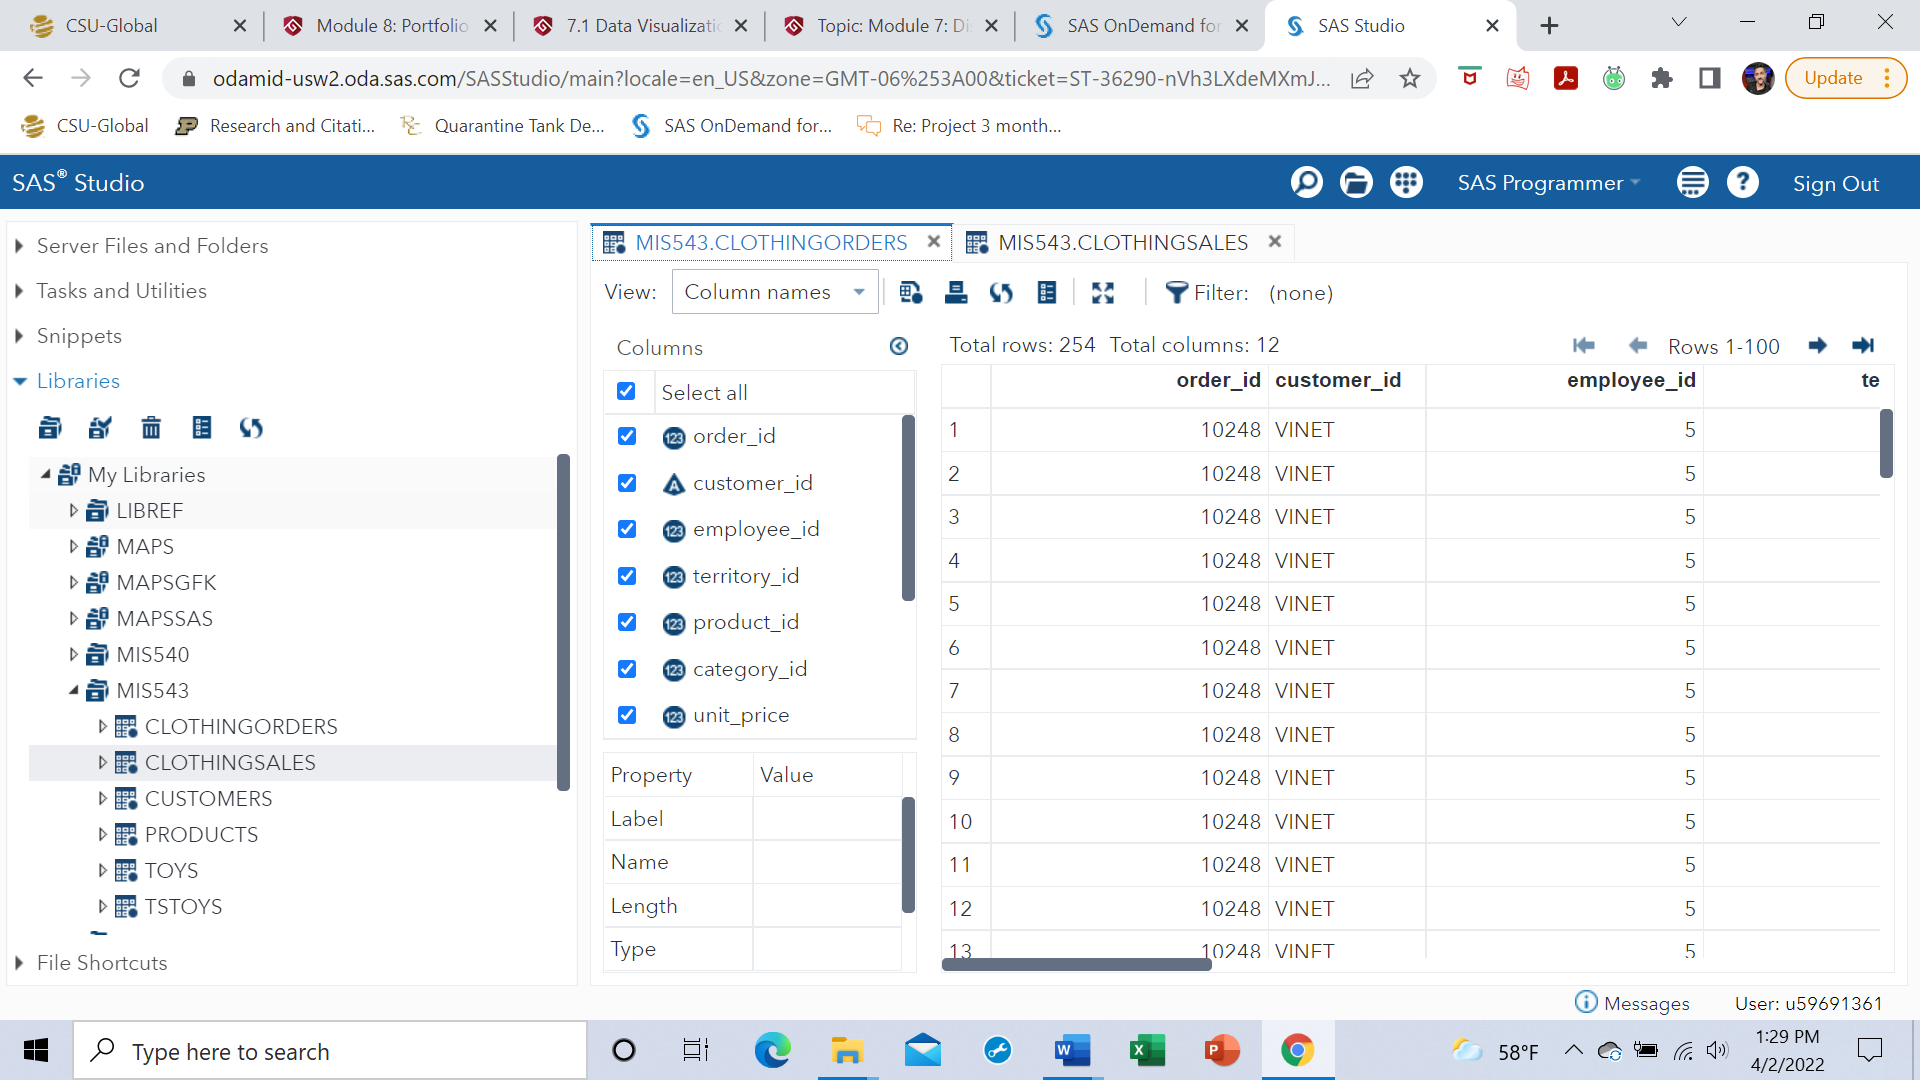Delete the selected library
Viewport: 1920px width, 1080px height.
[x=151, y=427]
